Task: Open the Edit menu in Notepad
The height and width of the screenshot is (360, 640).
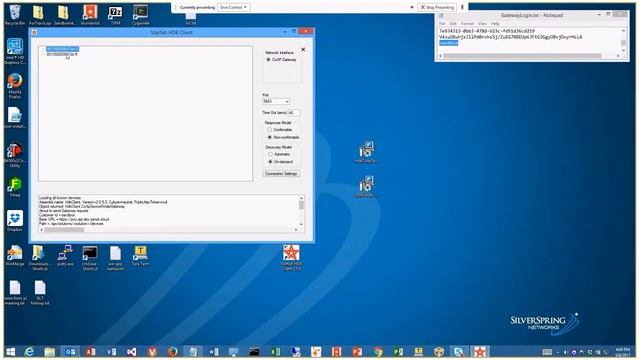Action: click(453, 24)
